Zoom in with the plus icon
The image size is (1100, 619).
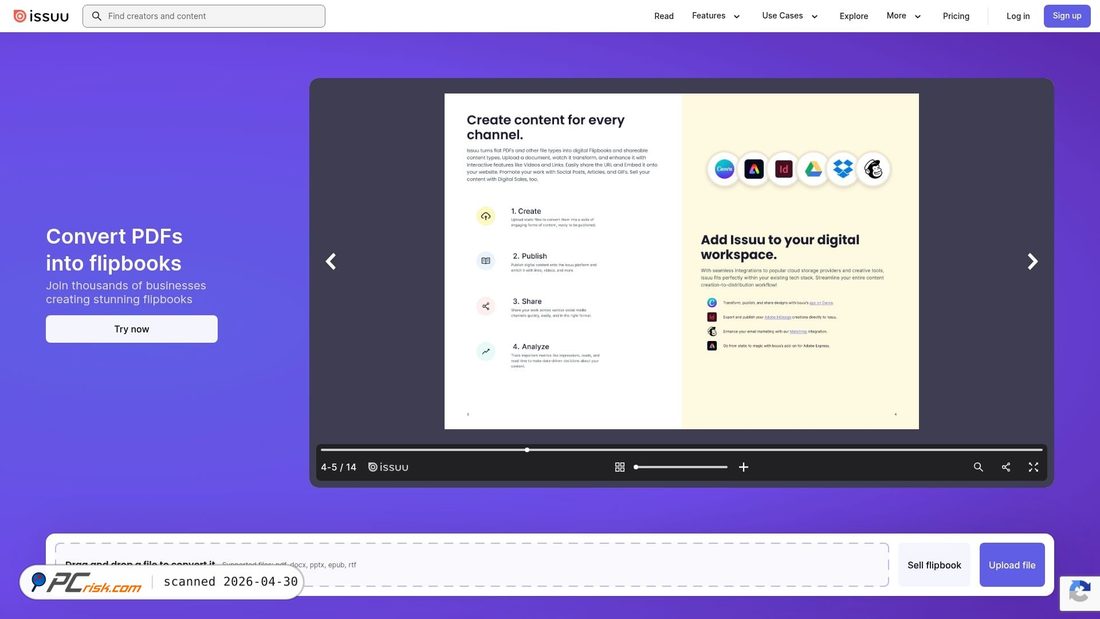pos(744,467)
